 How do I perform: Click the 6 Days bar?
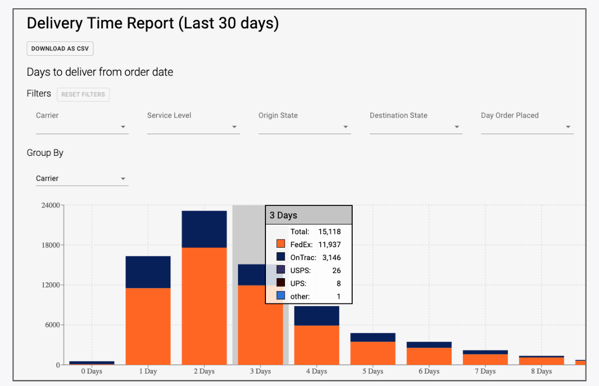pyautogui.click(x=429, y=353)
